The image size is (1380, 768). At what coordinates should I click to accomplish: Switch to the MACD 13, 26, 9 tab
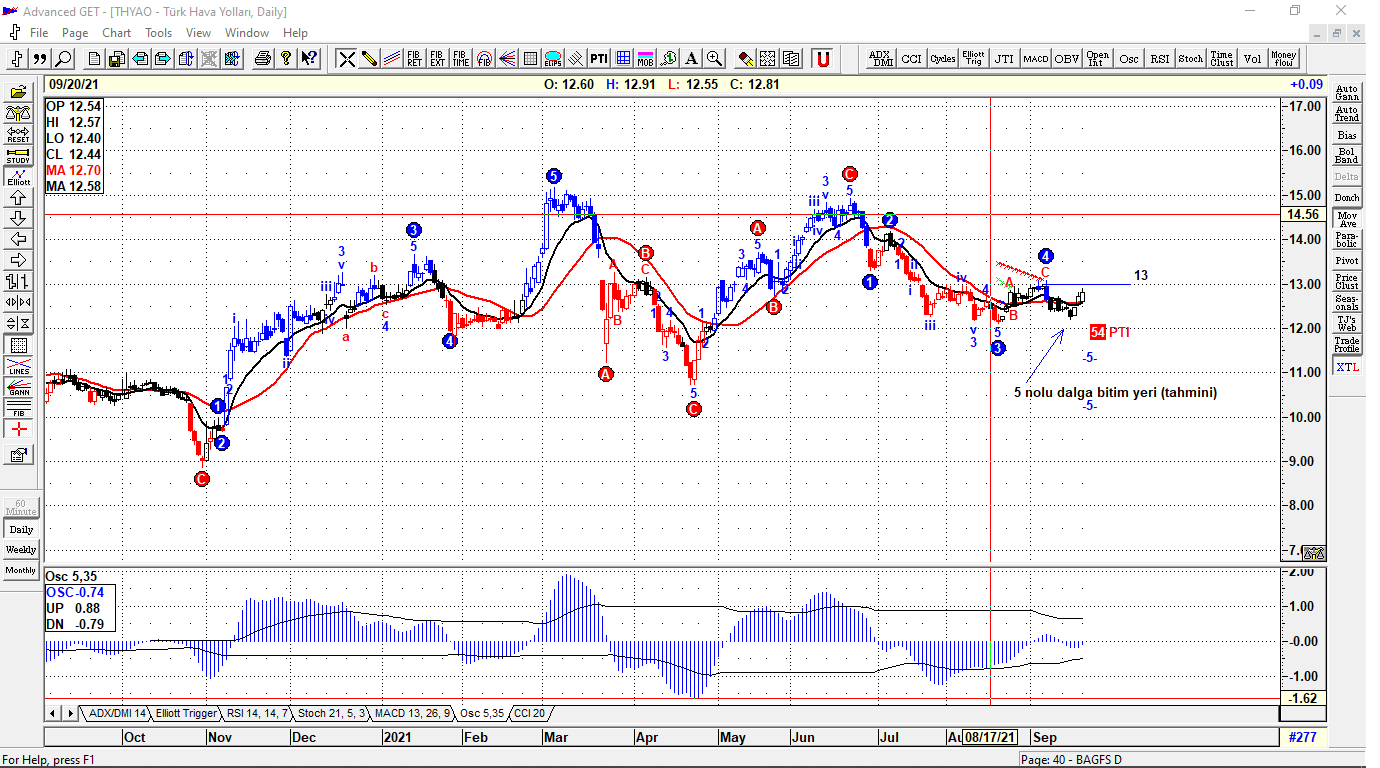point(413,713)
